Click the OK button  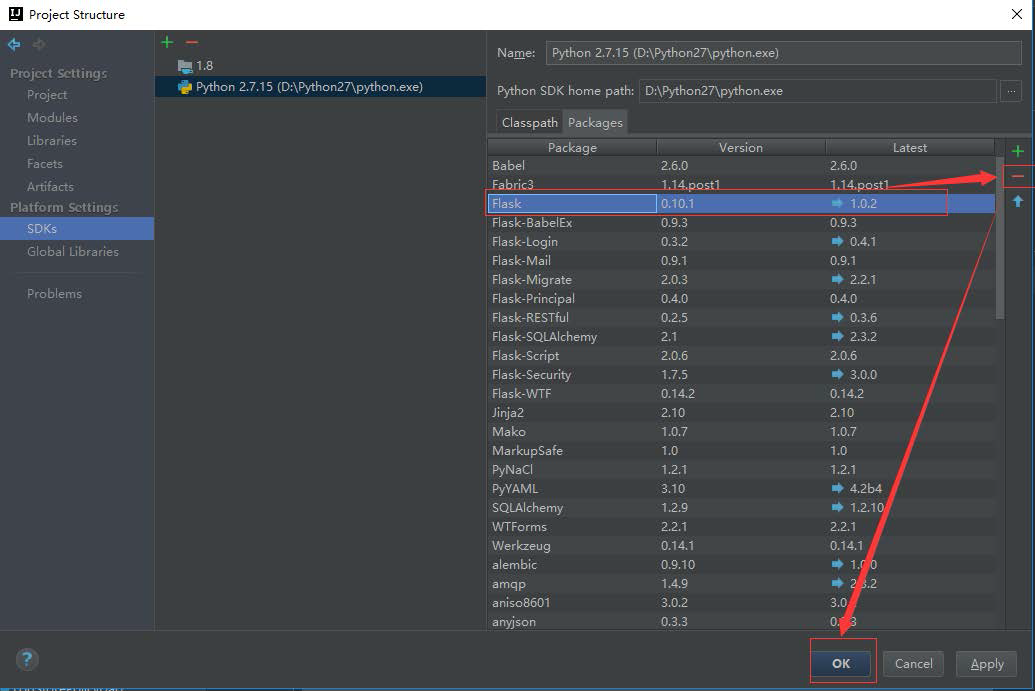[841, 663]
